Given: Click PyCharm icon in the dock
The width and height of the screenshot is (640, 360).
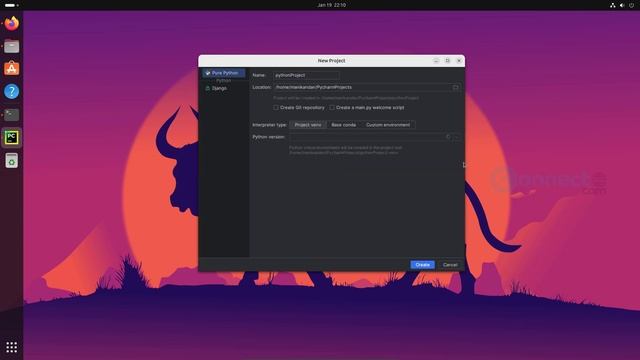Looking at the screenshot, I should click(11, 138).
